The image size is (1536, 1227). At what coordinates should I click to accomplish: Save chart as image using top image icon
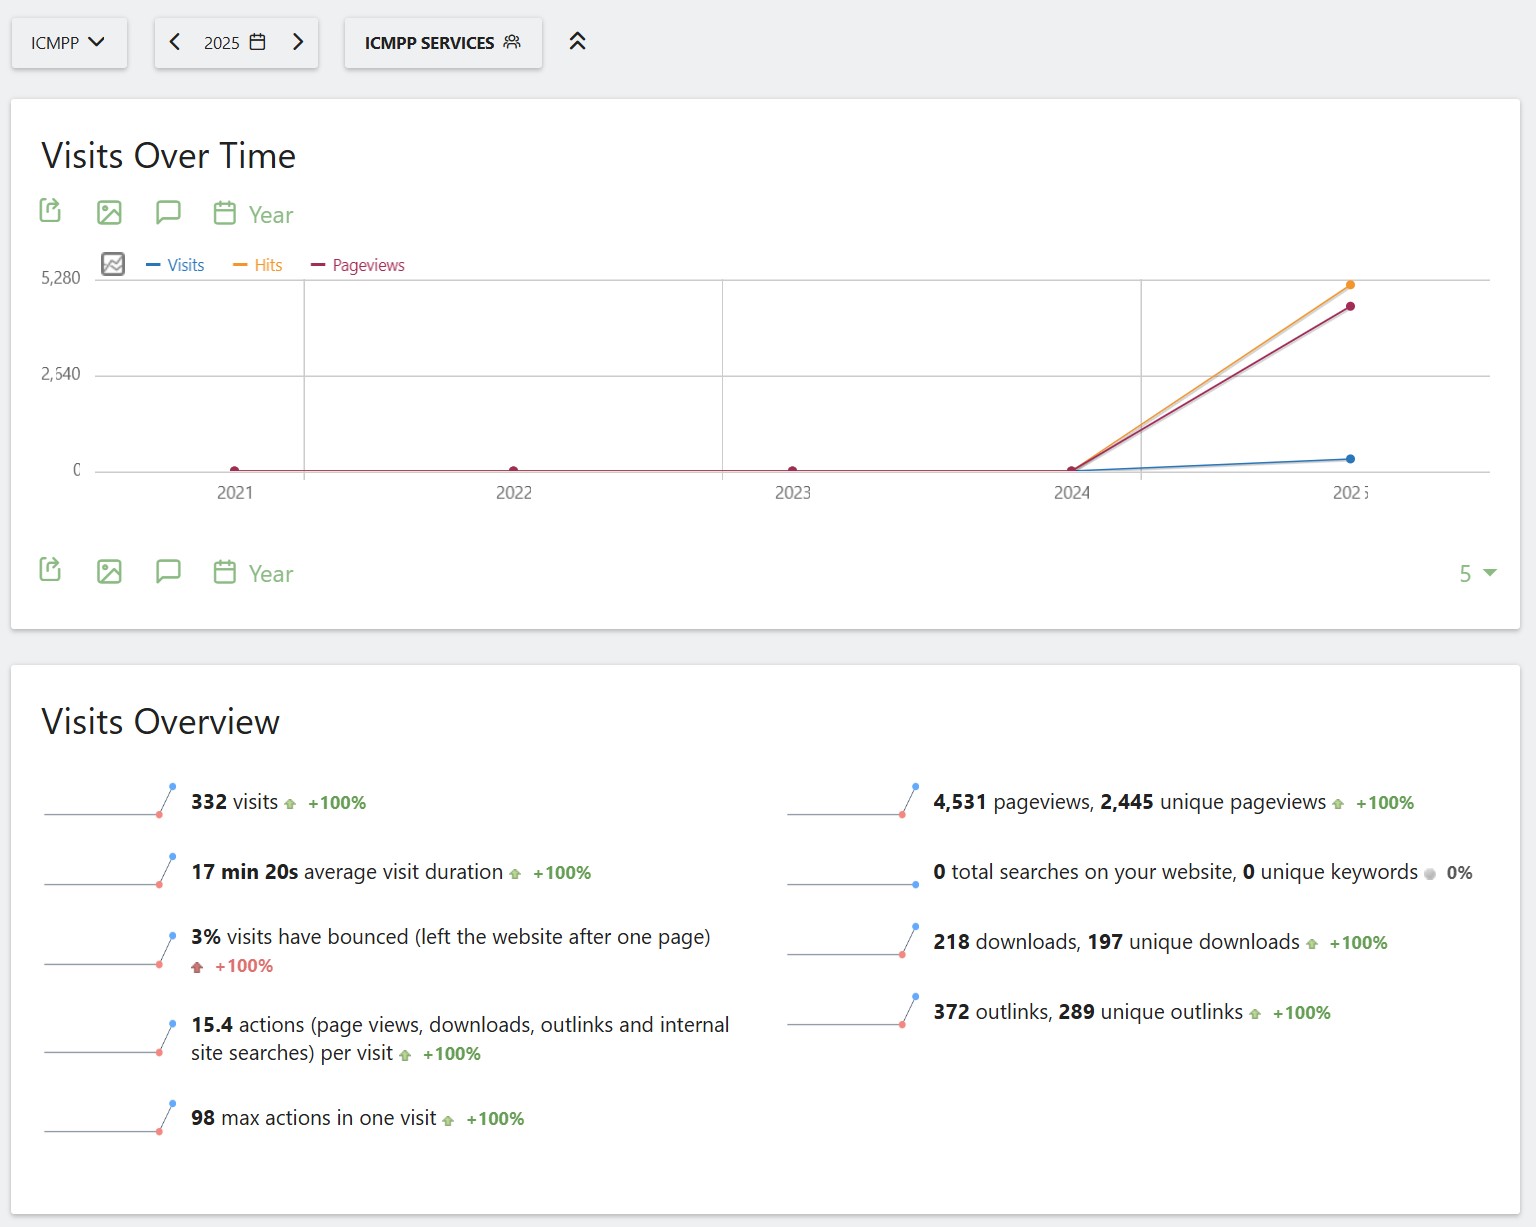pos(109,212)
